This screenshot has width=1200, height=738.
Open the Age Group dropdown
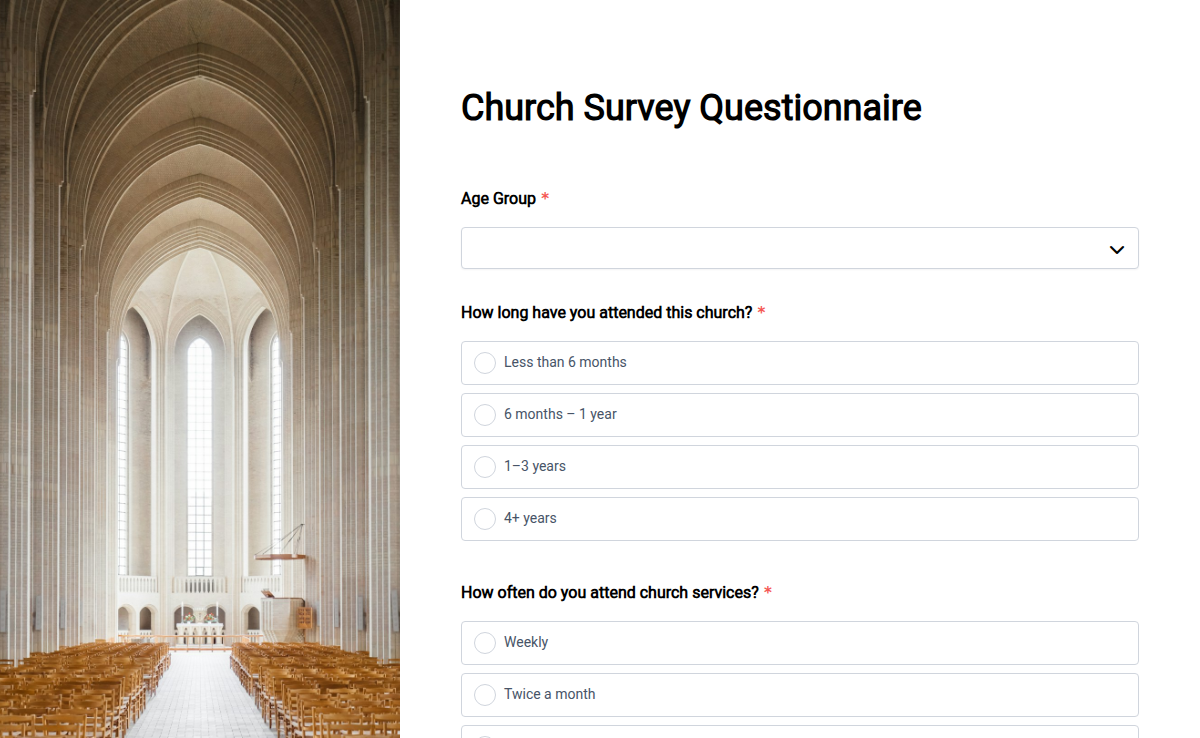(x=799, y=247)
